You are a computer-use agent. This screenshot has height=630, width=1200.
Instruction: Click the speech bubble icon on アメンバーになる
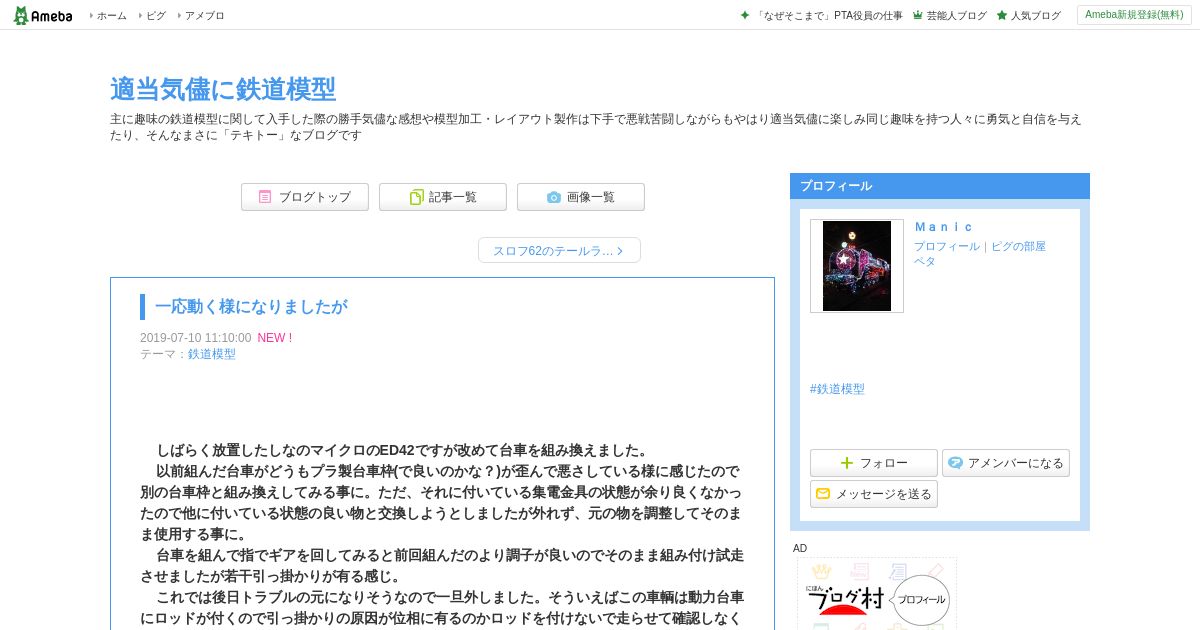pyautogui.click(x=955, y=463)
